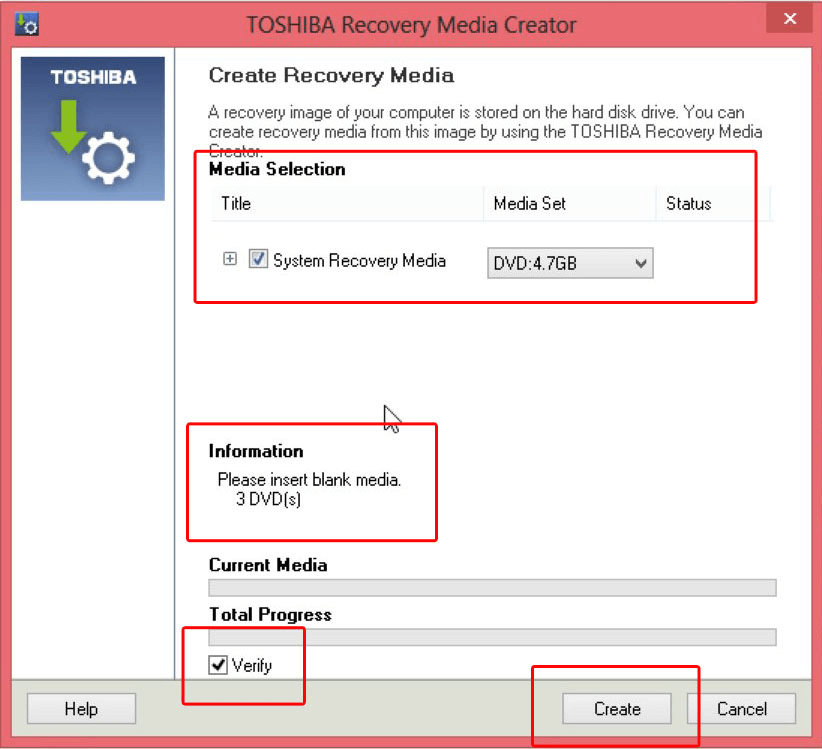Close the Recovery Media Creator window
This screenshot has width=822, height=749.
(789, 19)
